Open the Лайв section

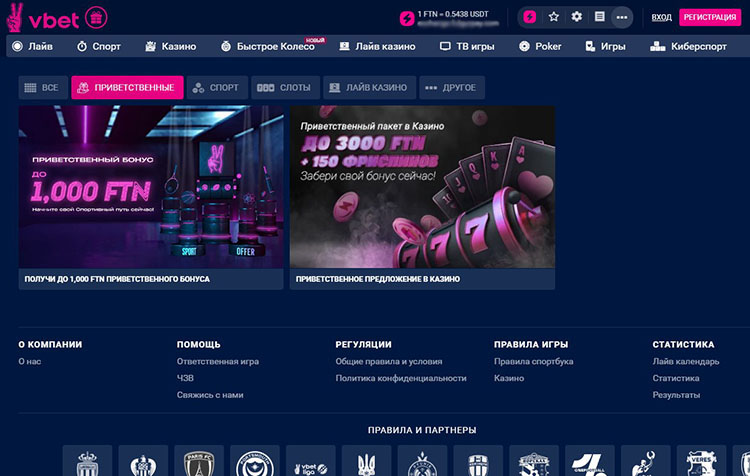point(33,46)
